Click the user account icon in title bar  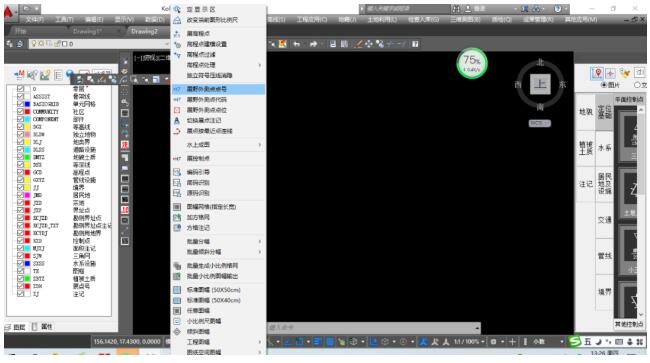coord(468,9)
